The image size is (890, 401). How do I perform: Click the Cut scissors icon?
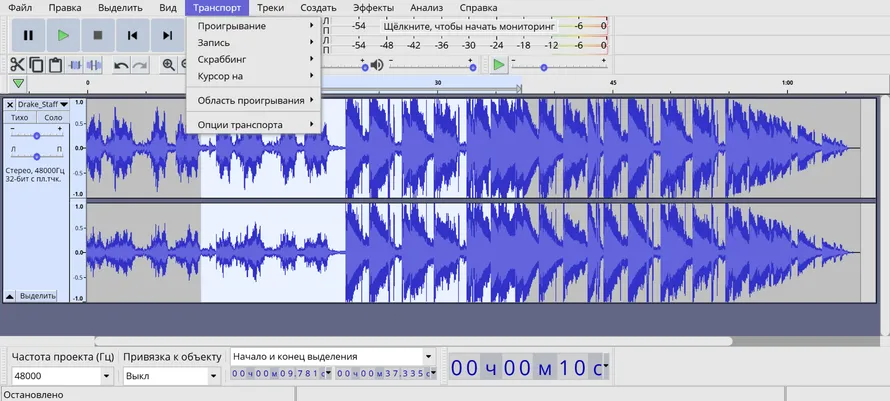coord(17,65)
